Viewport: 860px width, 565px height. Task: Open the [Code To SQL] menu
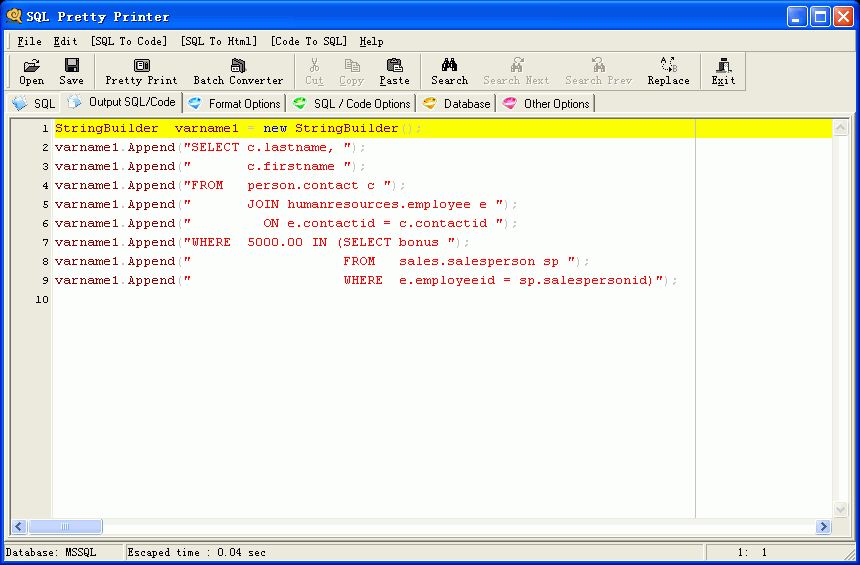pos(309,41)
